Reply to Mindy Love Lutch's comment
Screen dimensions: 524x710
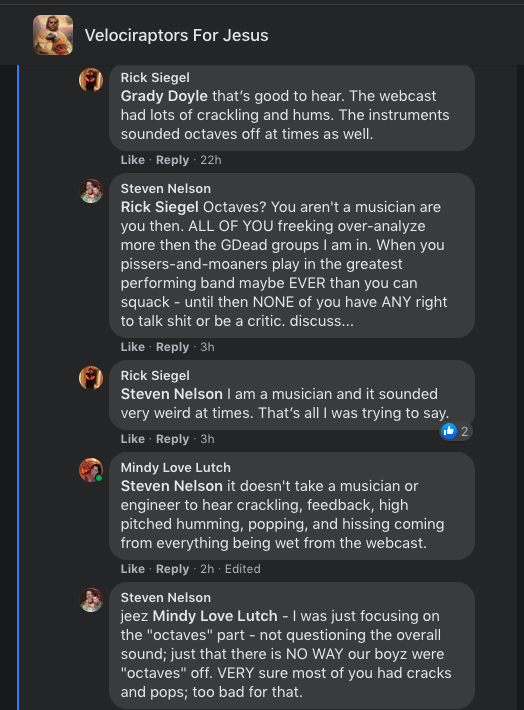[x=172, y=569]
